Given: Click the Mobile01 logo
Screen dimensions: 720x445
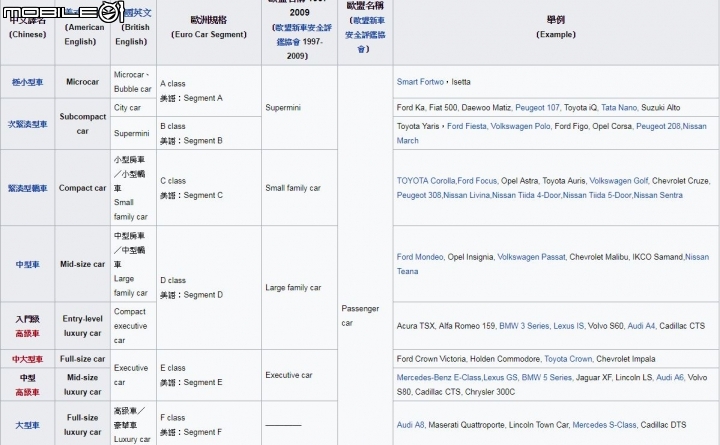Looking at the screenshot, I should coord(63,11).
